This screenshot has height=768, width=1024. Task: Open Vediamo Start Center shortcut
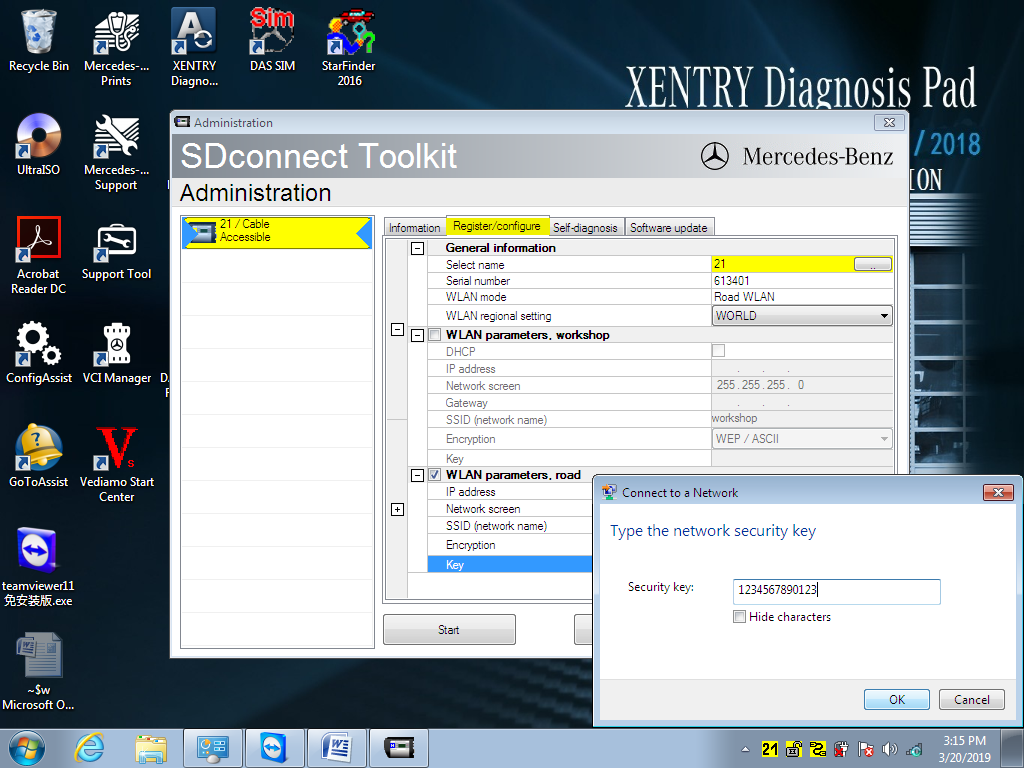coord(116,464)
